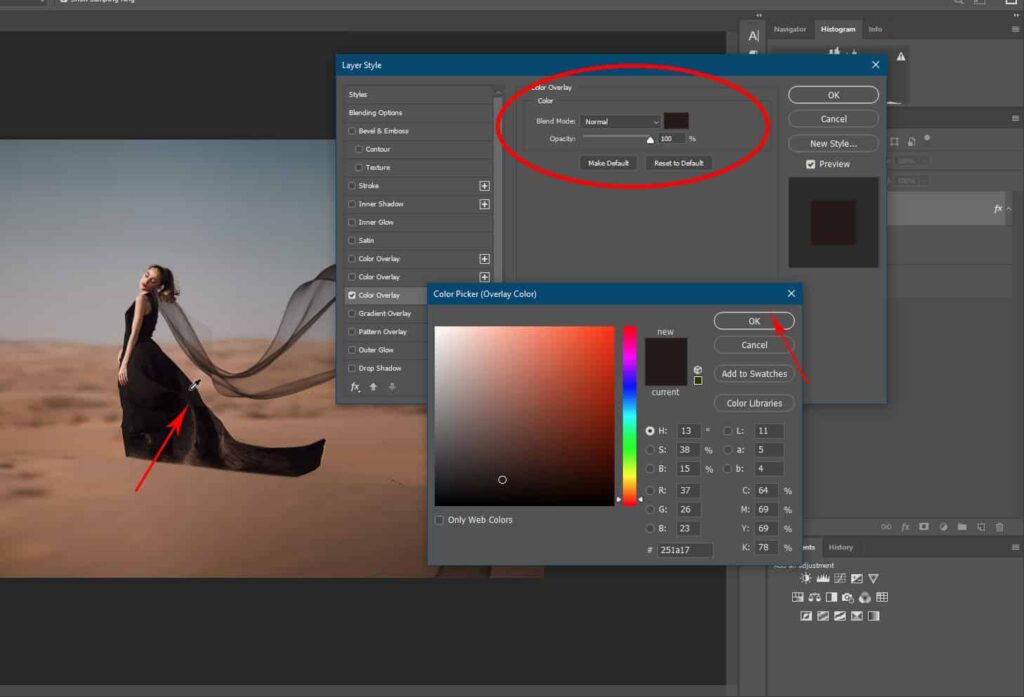Enable the Texture checkbox
The width and height of the screenshot is (1024, 697).
pyautogui.click(x=359, y=167)
